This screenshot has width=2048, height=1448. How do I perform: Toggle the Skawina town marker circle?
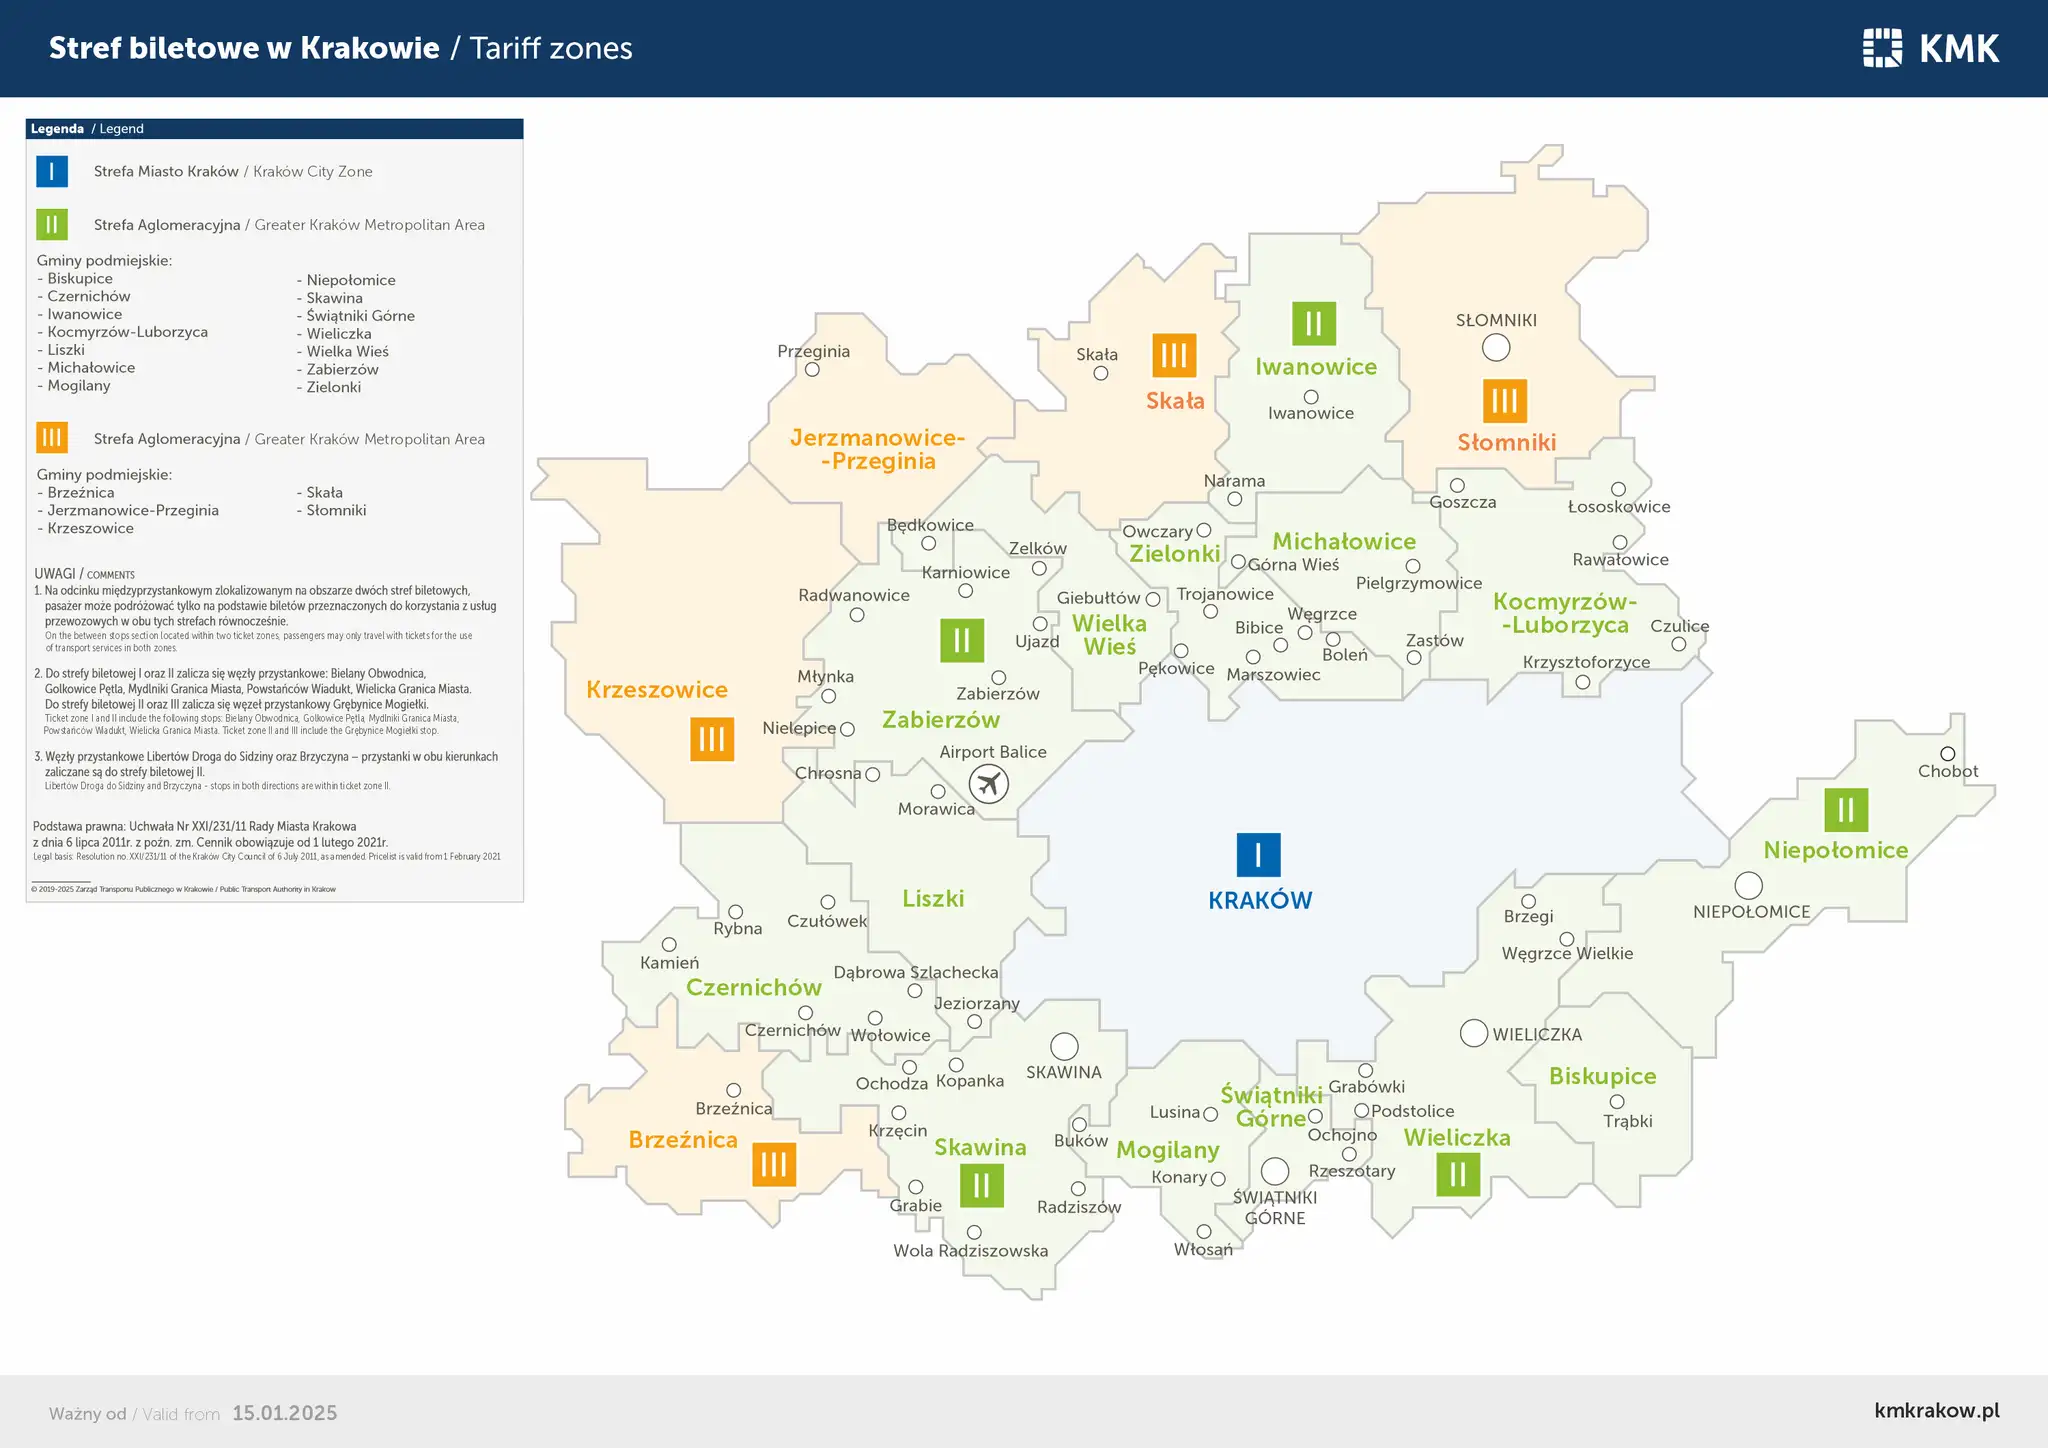point(1064,1044)
